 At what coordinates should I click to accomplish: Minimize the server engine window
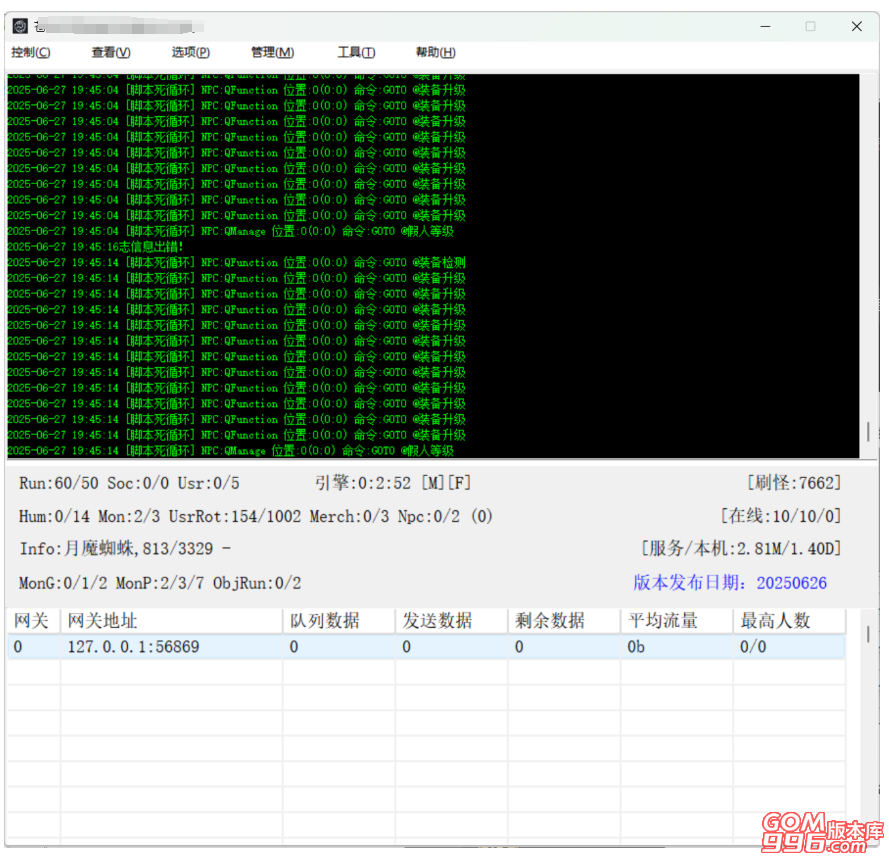[764, 27]
